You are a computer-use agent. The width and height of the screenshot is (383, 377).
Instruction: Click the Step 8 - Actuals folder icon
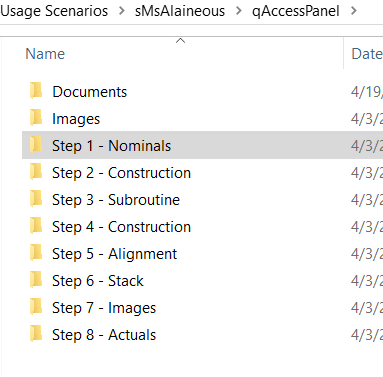(x=36, y=334)
